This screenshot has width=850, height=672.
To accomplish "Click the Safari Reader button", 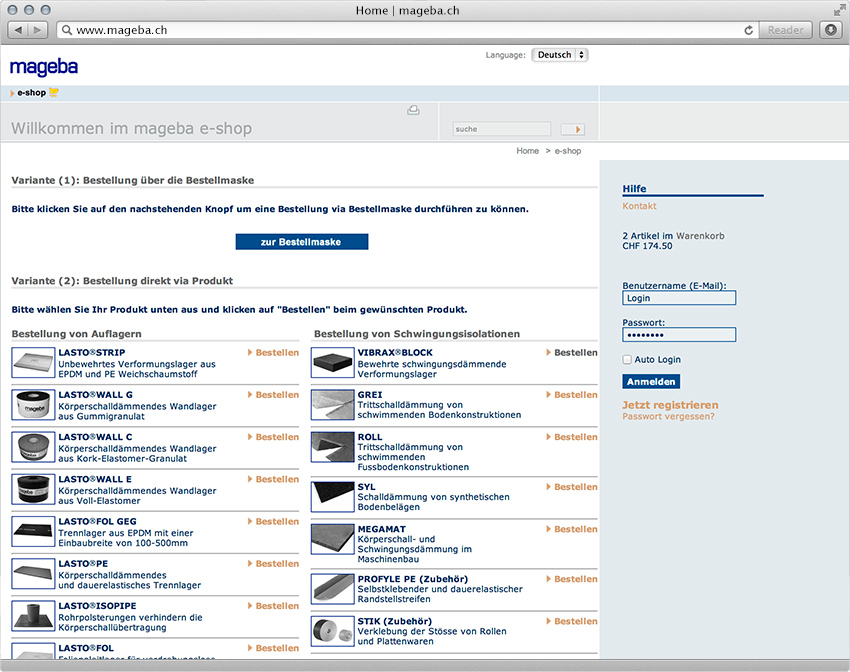I will (x=785, y=30).
